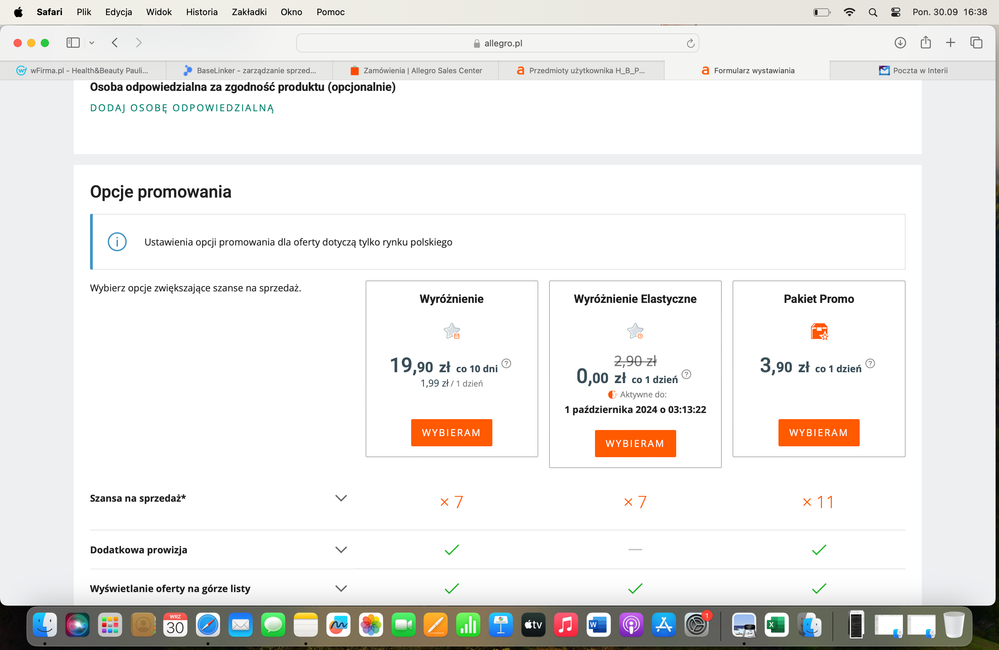Open the Zakładki menu

tap(248, 12)
